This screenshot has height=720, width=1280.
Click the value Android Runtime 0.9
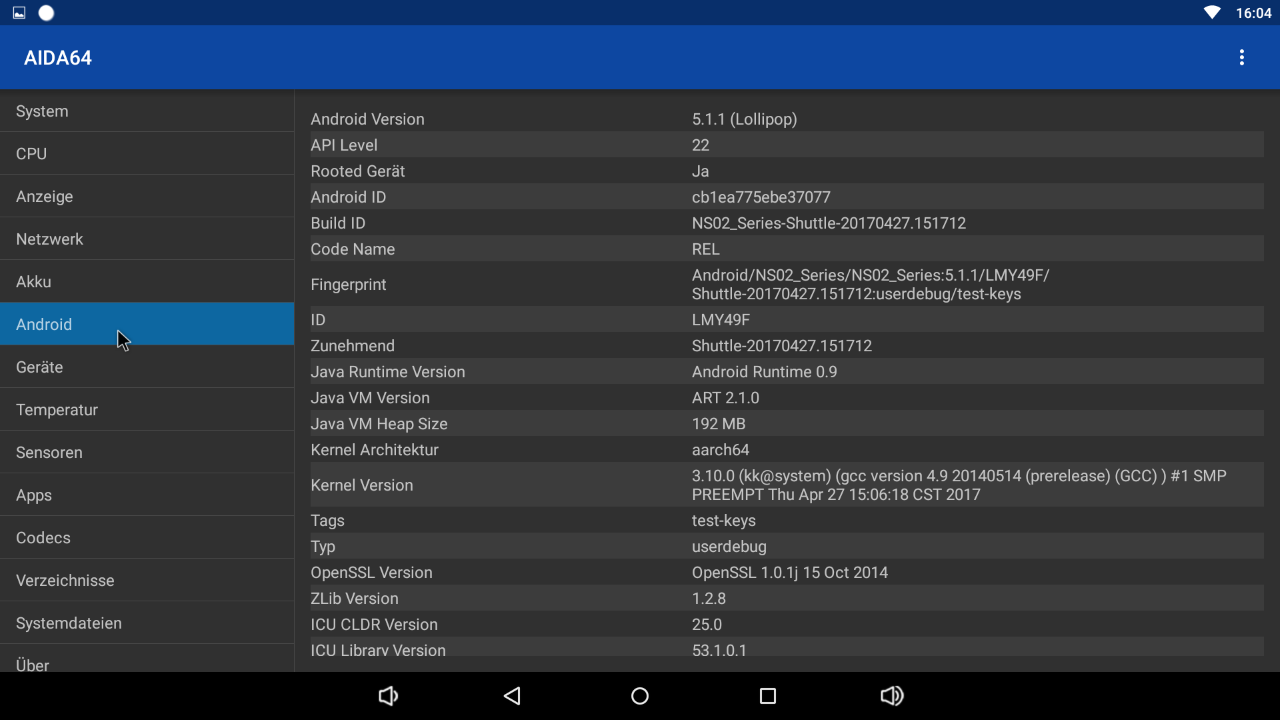click(x=764, y=372)
